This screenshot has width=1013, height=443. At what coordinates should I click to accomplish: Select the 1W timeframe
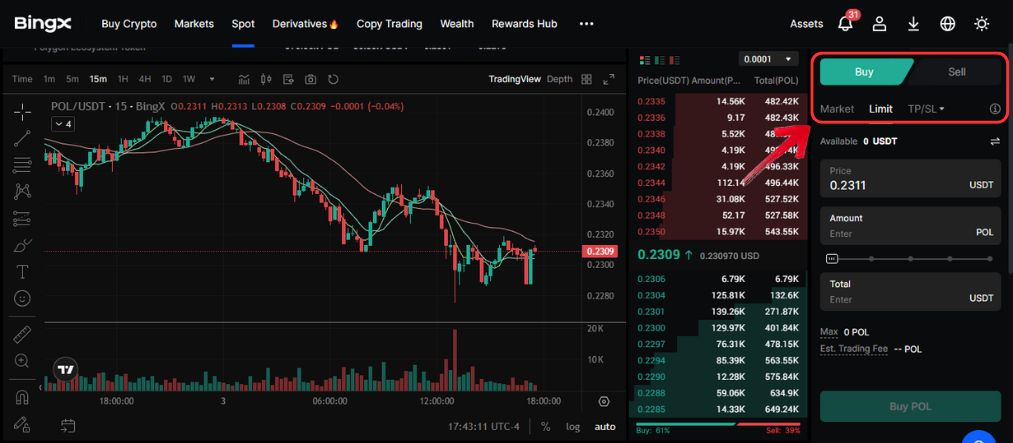(189, 79)
